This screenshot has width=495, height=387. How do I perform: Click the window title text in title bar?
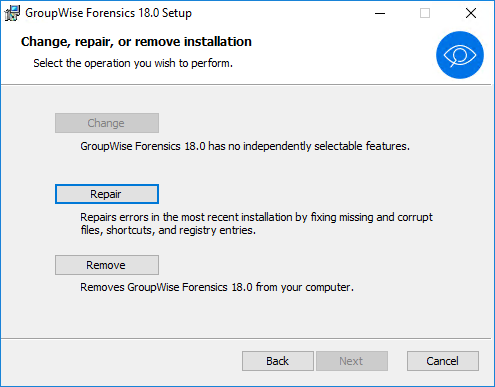(x=108, y=13)
